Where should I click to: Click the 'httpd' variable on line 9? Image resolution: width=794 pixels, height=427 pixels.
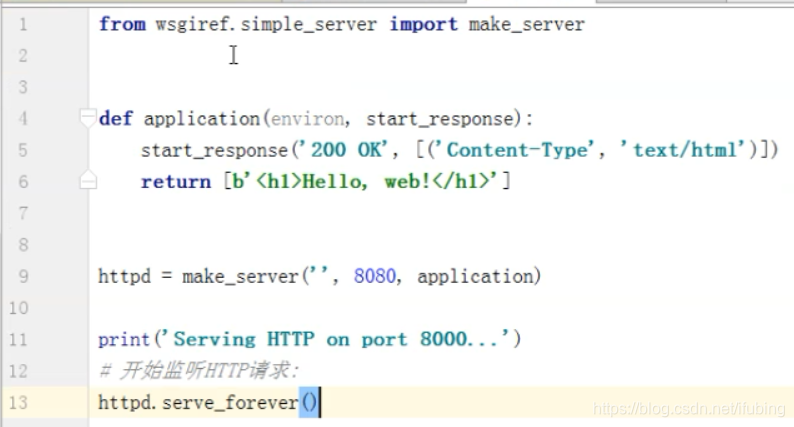click(125, 277)
